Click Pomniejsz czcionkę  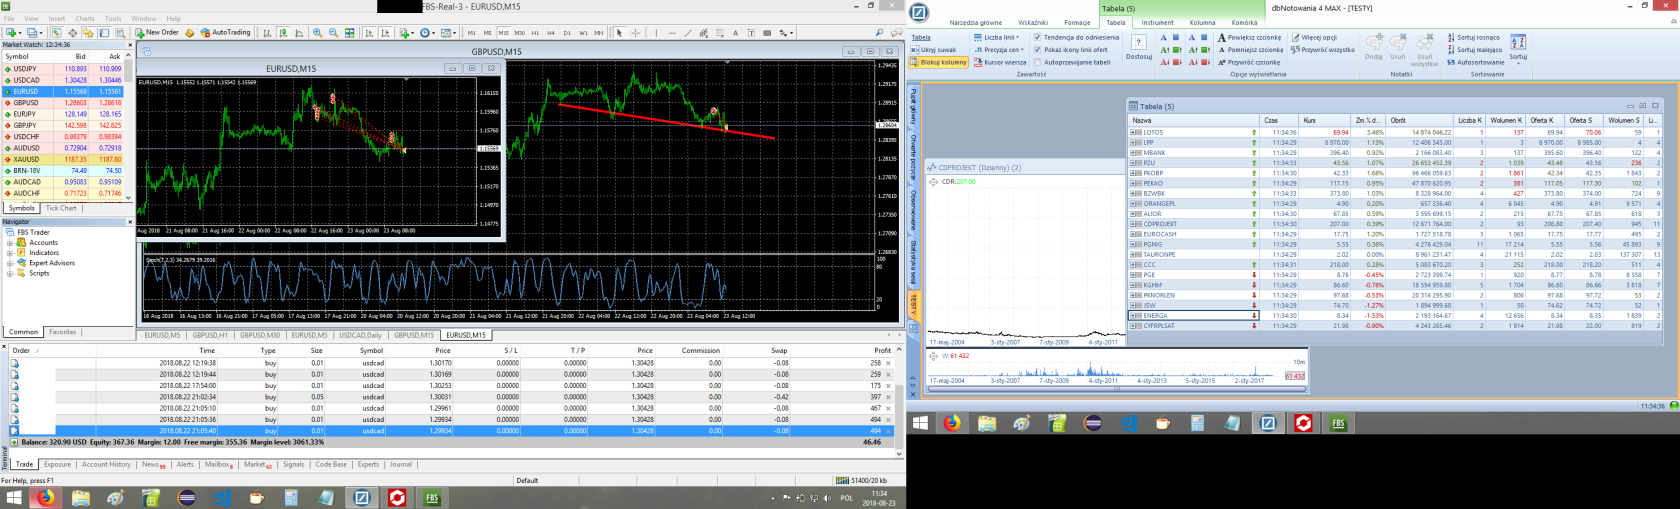click(x=1250, y=49)
